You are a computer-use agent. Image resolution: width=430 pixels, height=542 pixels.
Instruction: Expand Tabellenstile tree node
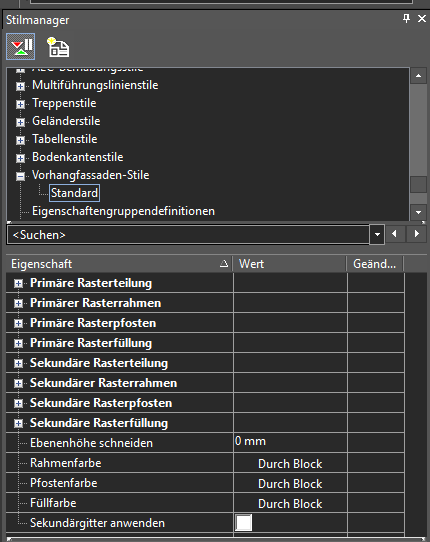tap(20, 140)
